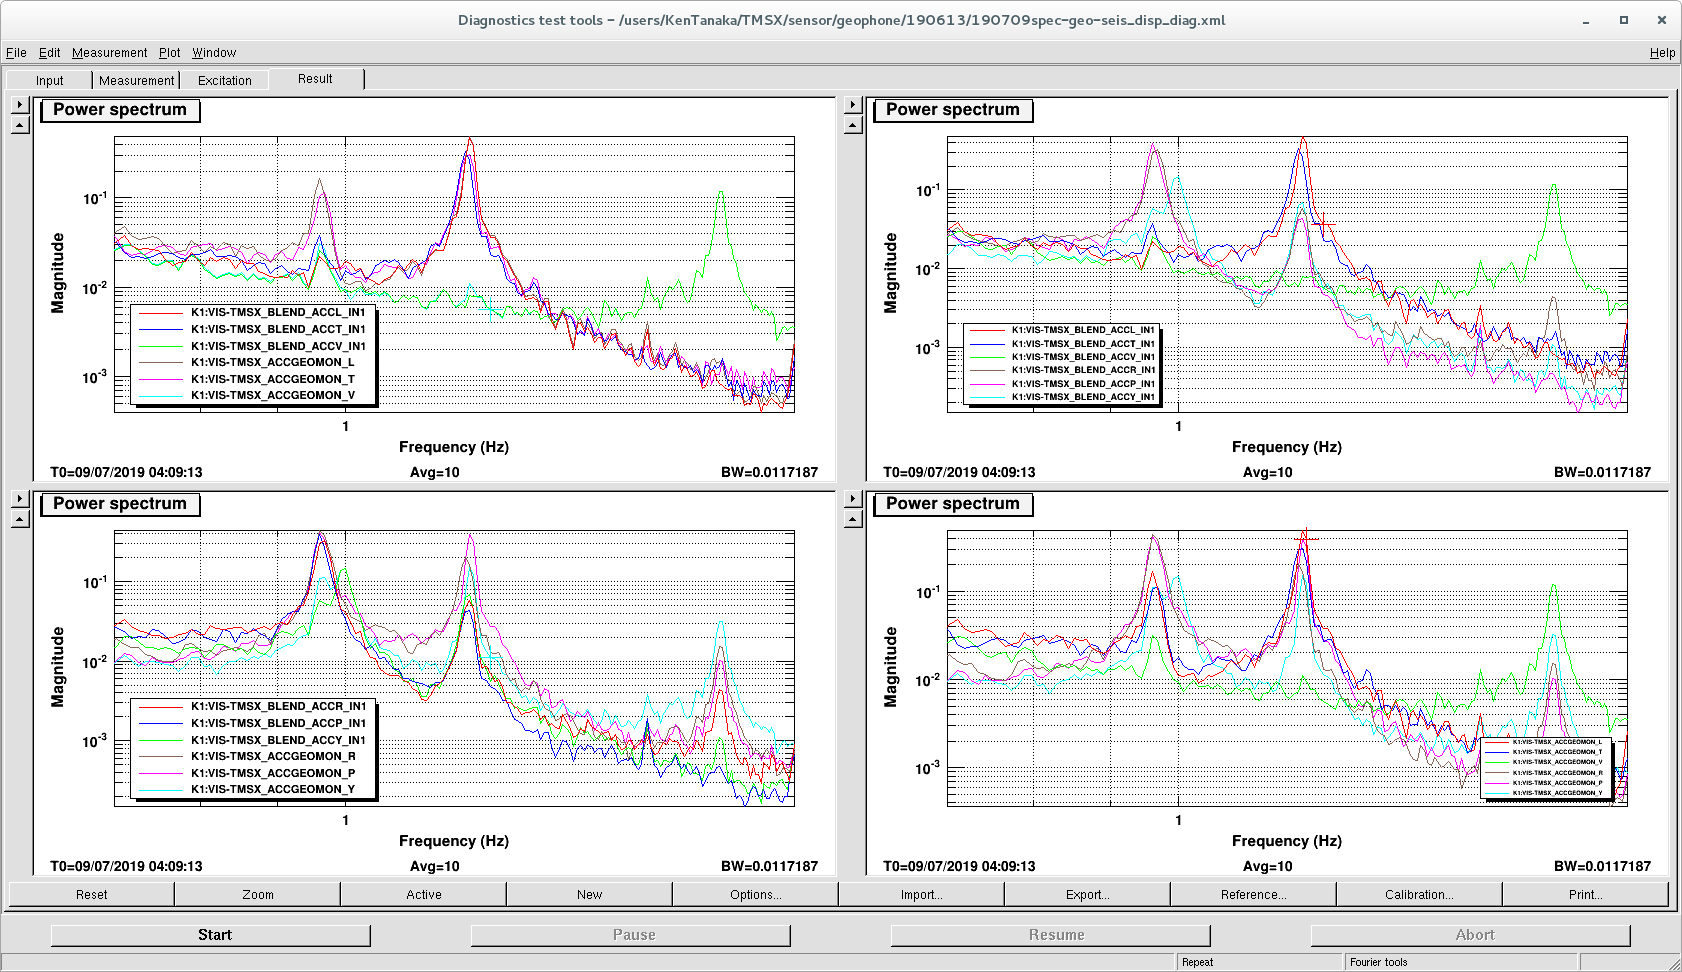This screenshot has height=972, width=1682.
Task: Click the Print... button
Action: point(1586,894)
